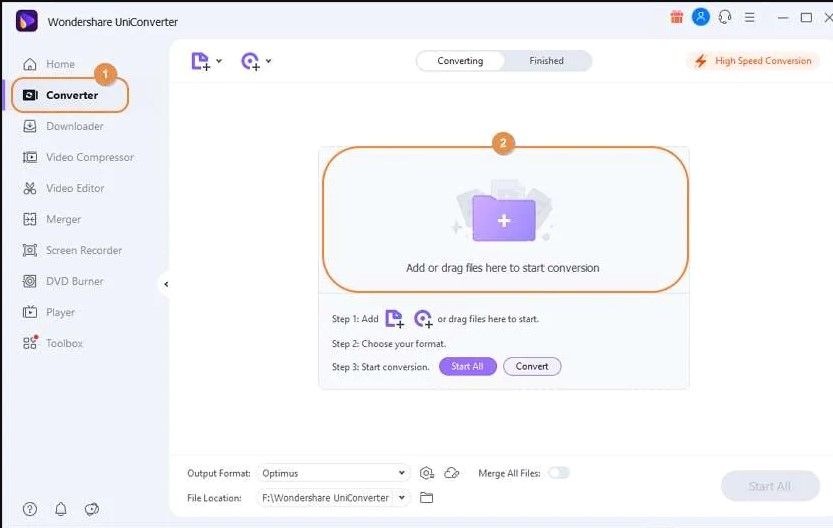Go to Video Editor
Screen dimensions: 833x528
coord(63,188)
